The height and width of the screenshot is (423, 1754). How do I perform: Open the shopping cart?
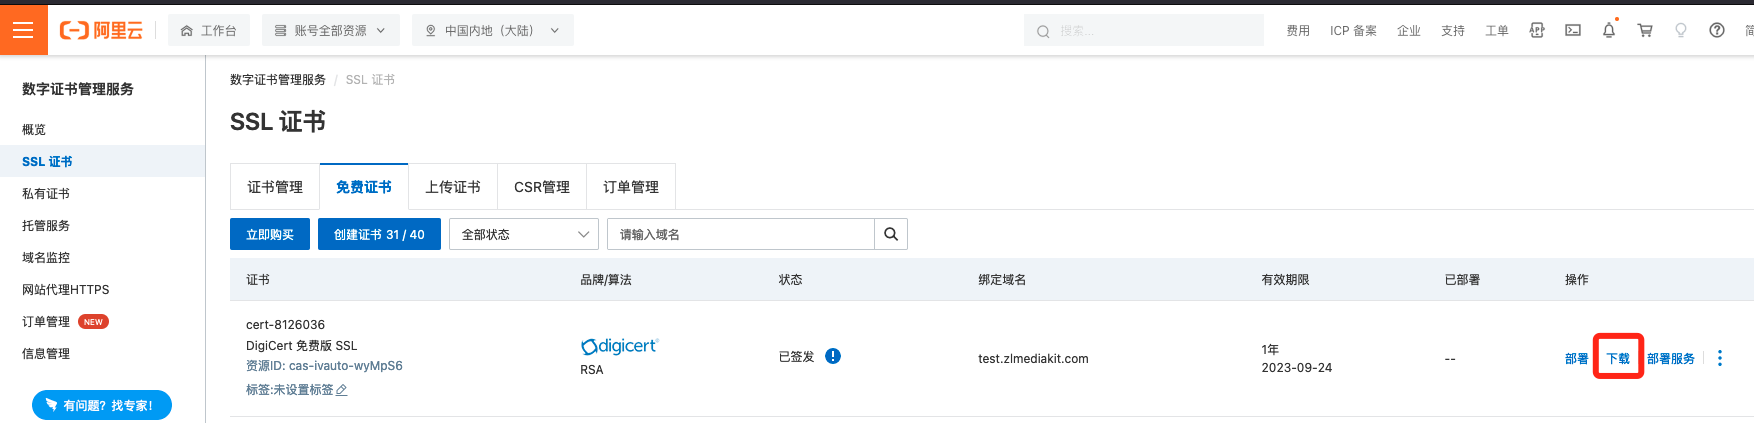(1645, 31)
